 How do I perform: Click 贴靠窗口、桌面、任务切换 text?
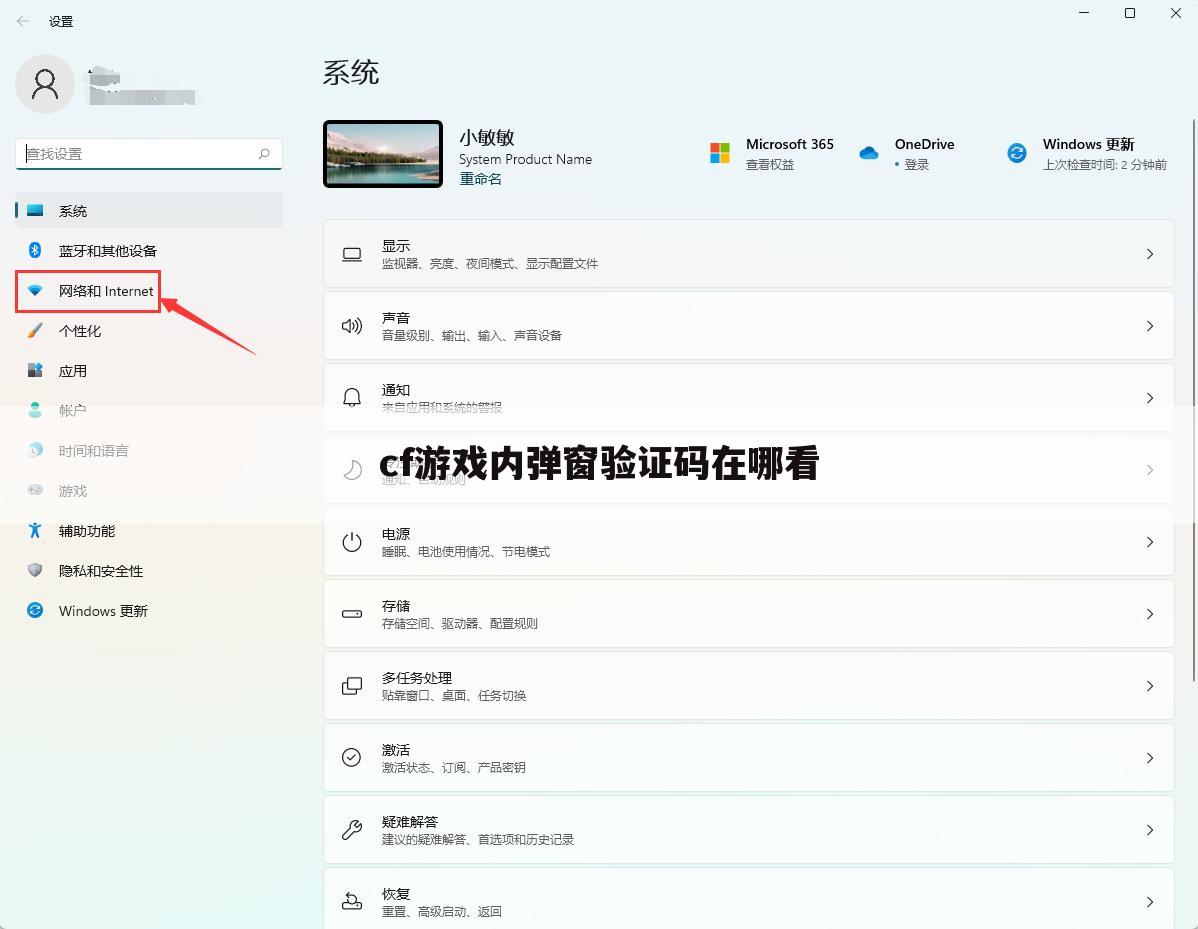(x=454, y=695)
